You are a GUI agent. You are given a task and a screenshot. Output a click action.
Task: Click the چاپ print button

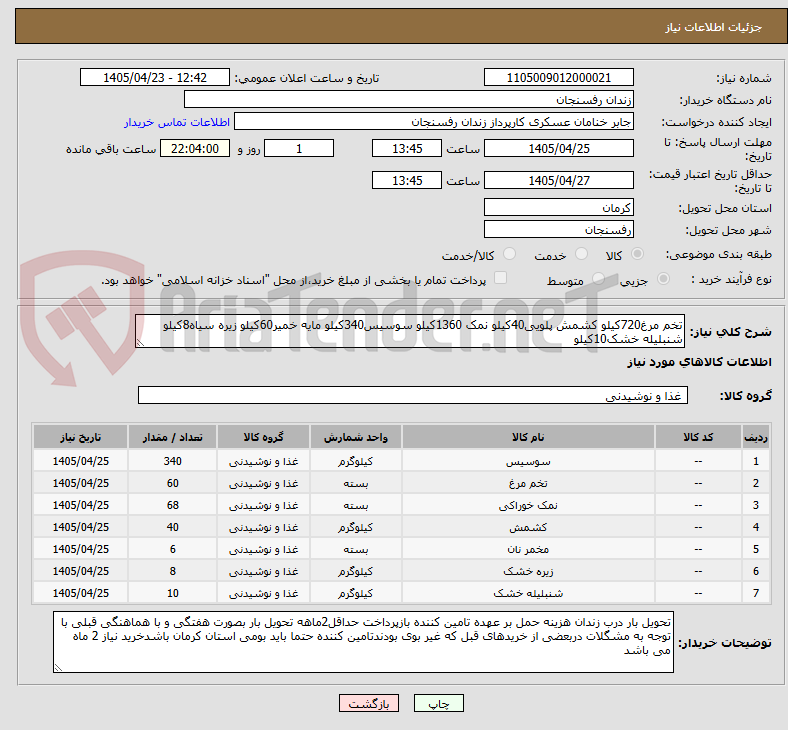click(439, 703)
